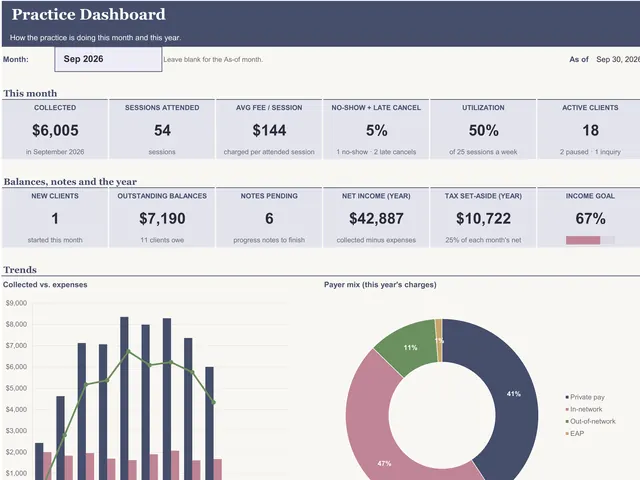Click the No-Show + Late Cancel 5% value
Screen dimensions: 640x480
376,130
